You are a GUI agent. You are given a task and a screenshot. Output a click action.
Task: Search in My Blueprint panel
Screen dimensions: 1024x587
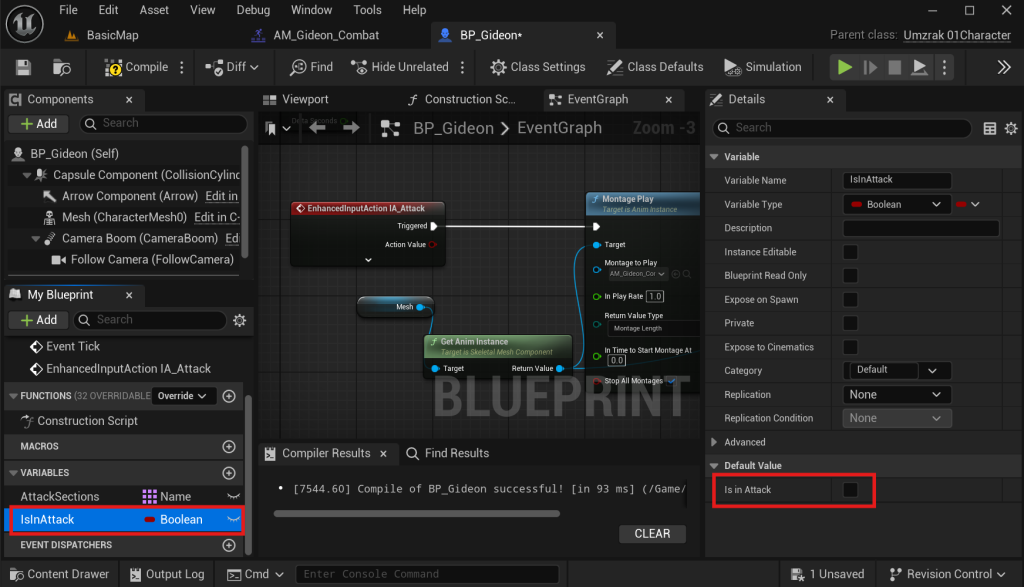pos(150,320)
